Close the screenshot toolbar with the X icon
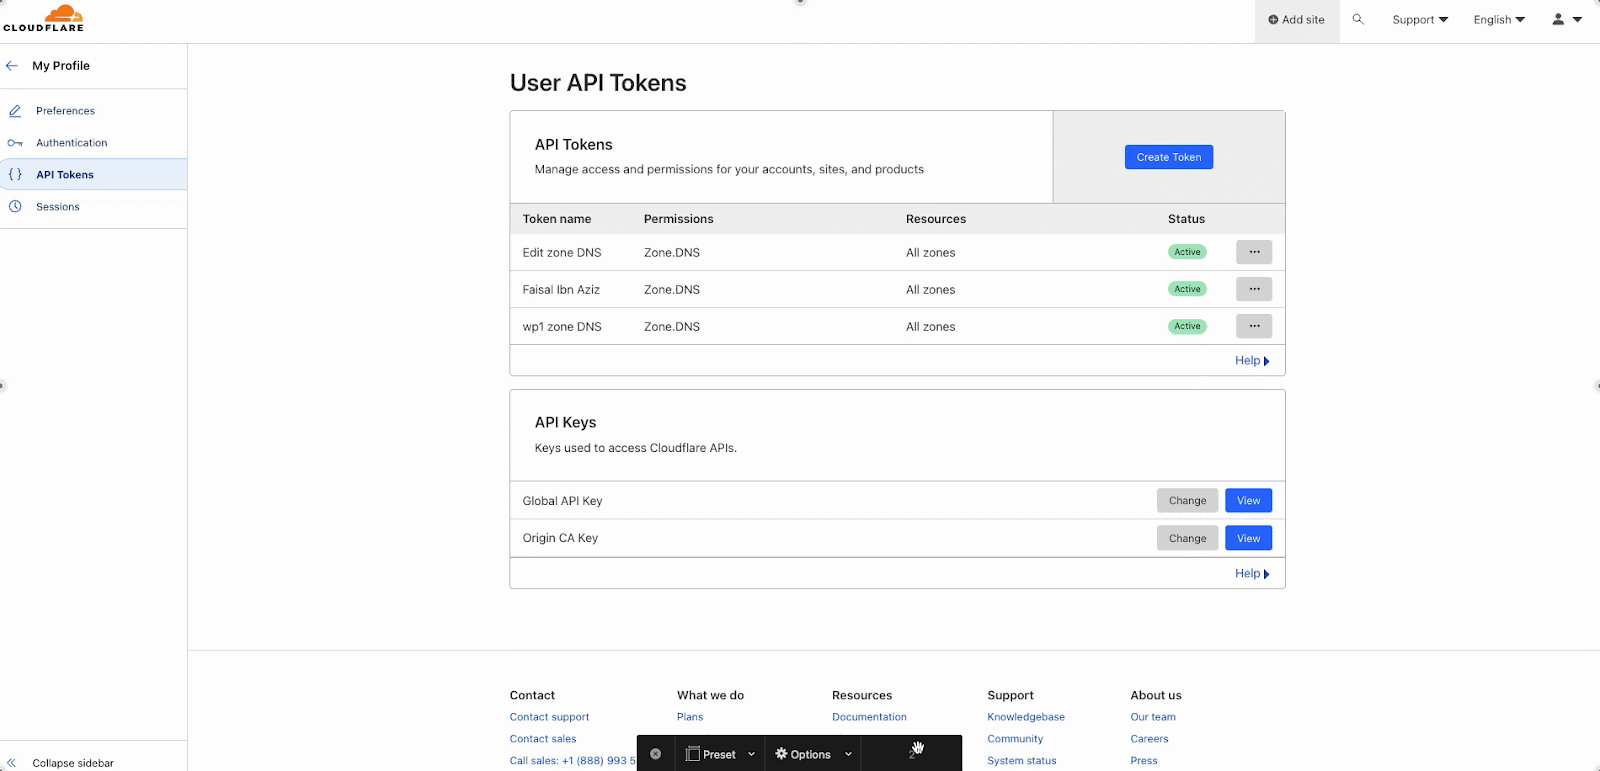Image resolution: width=1600 pixels, height=771 pixels. 655,754
